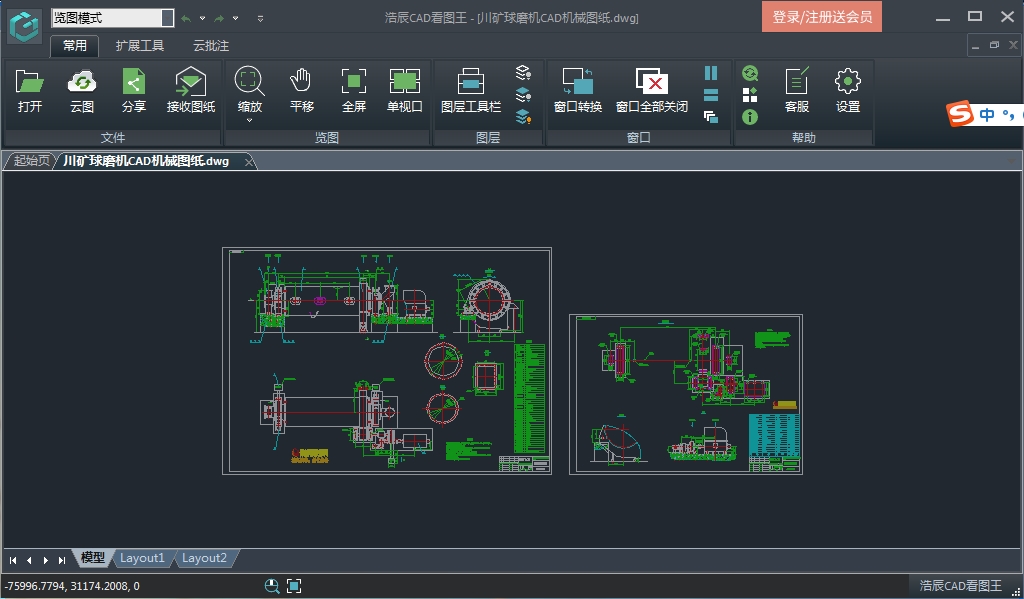Screen dimensions: 1024x599
Task: Close the 川矿球磨机 drawing tab
Action: pos(249,162)
